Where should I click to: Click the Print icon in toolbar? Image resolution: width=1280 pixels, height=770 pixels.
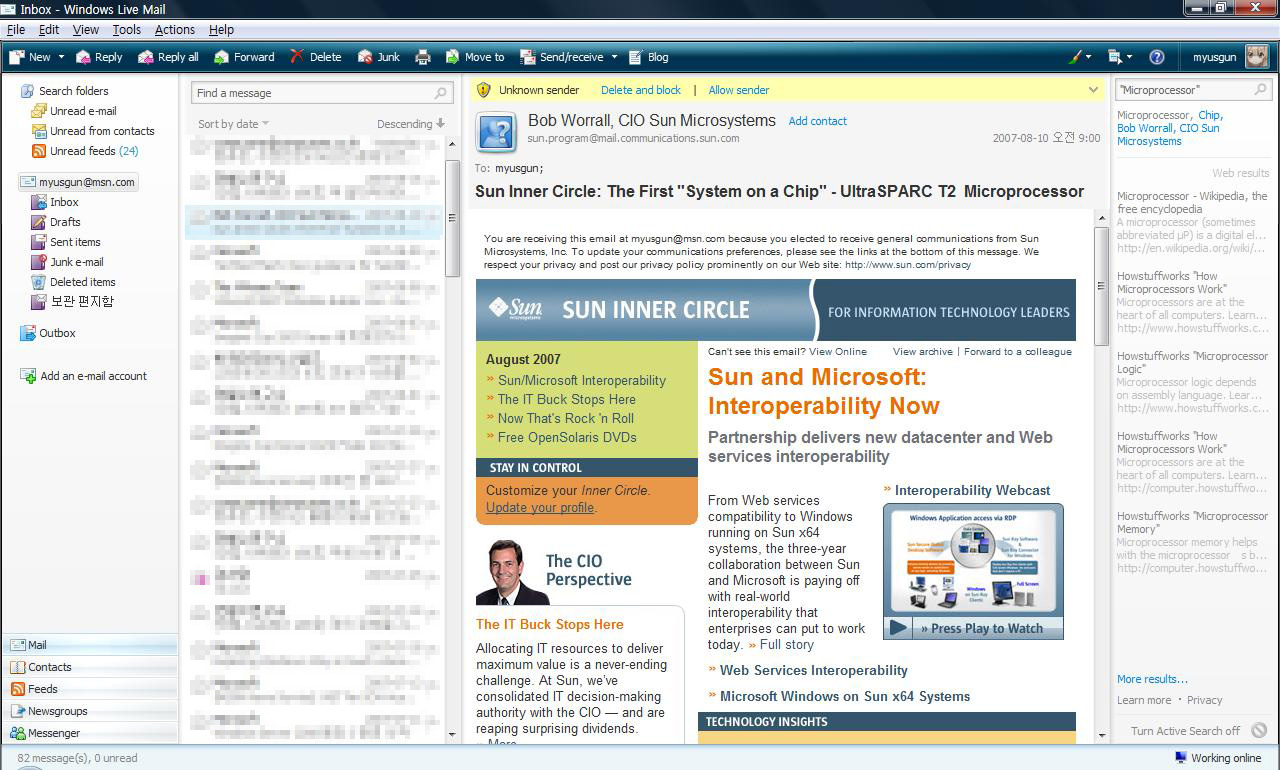click(x=423, y=57)
